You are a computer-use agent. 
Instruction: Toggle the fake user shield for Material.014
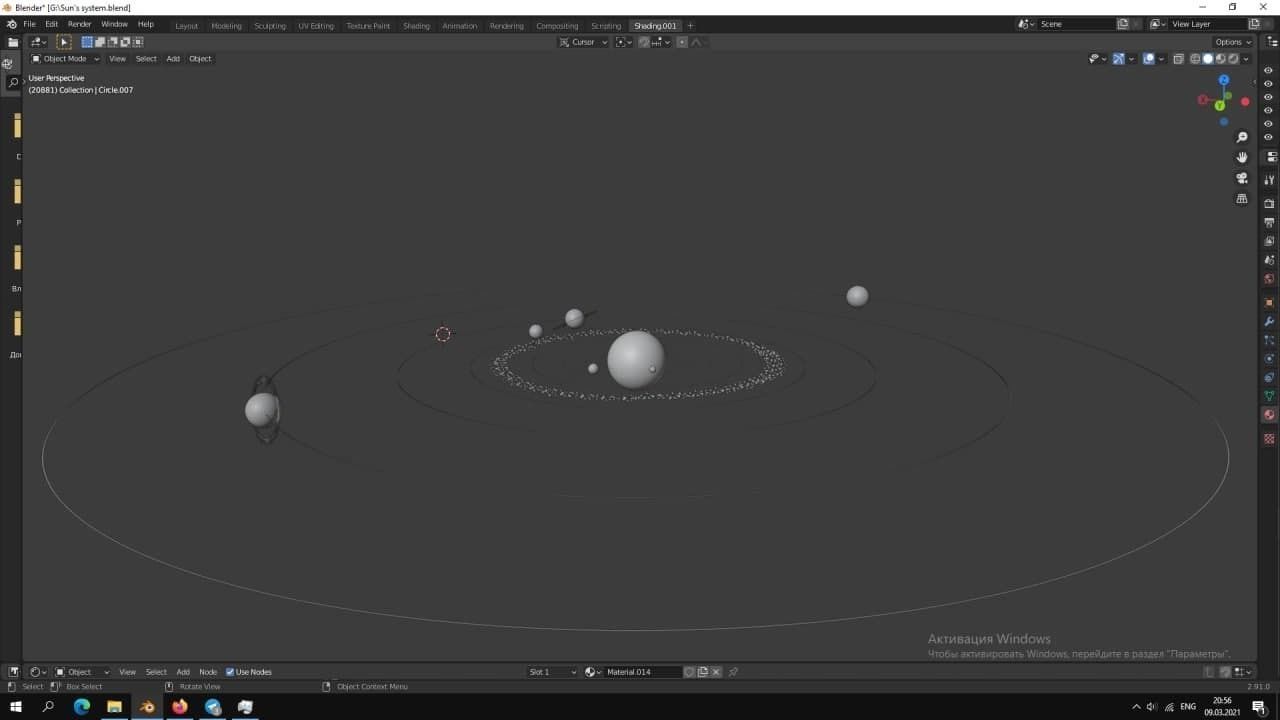[689, 672]
